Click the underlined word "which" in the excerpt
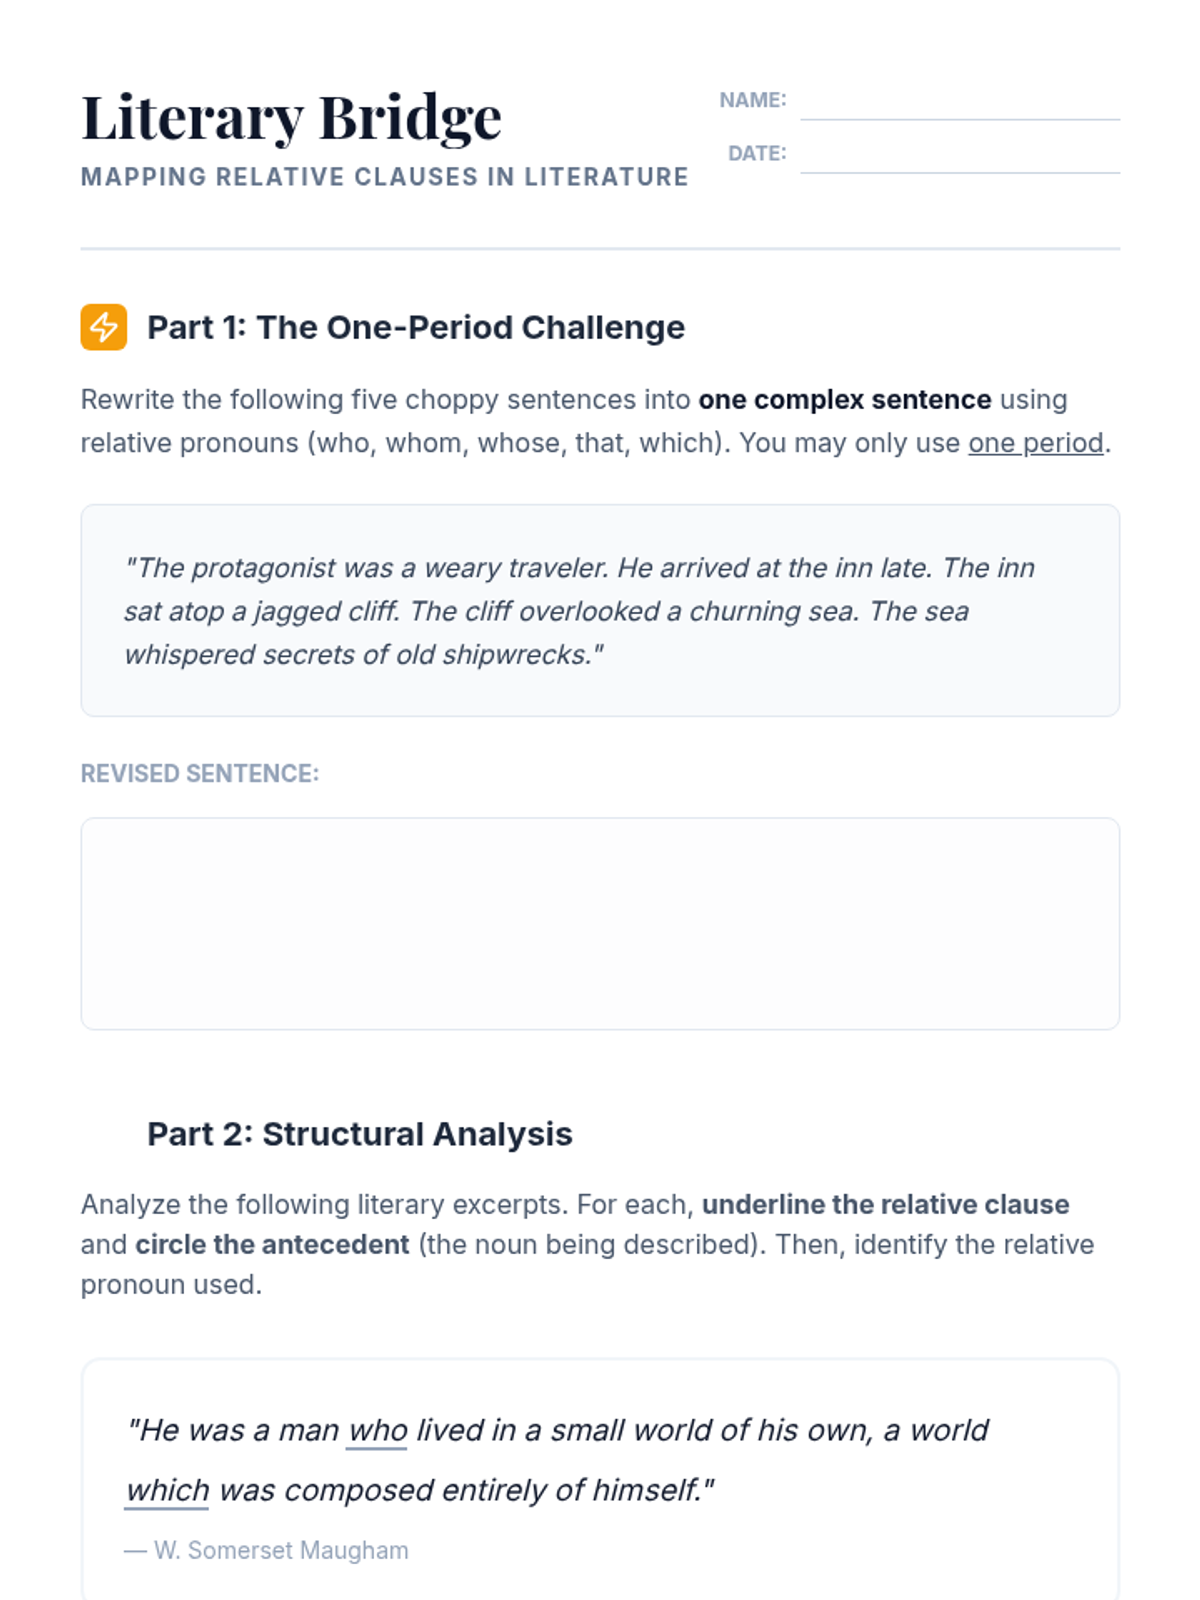The width and height of the screenshot is (1200, 1600). (167, 1491)
